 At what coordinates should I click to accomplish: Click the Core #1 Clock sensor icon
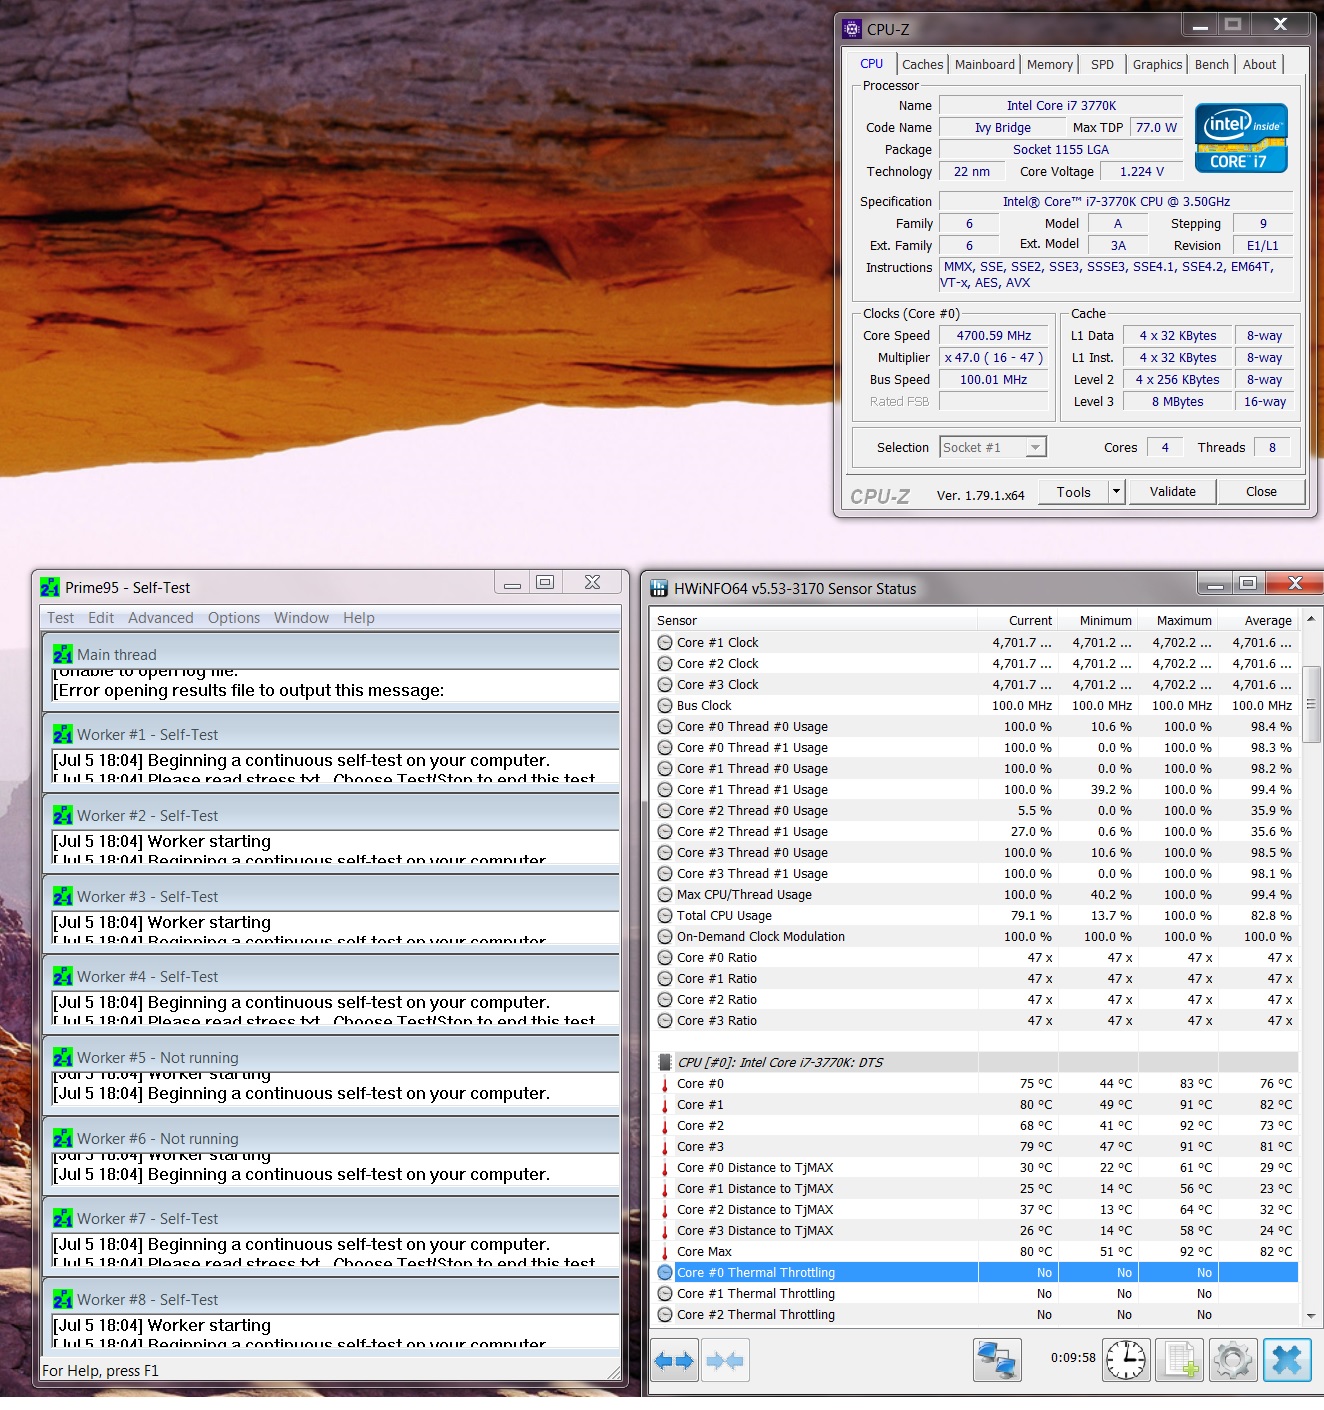(665, 642)
